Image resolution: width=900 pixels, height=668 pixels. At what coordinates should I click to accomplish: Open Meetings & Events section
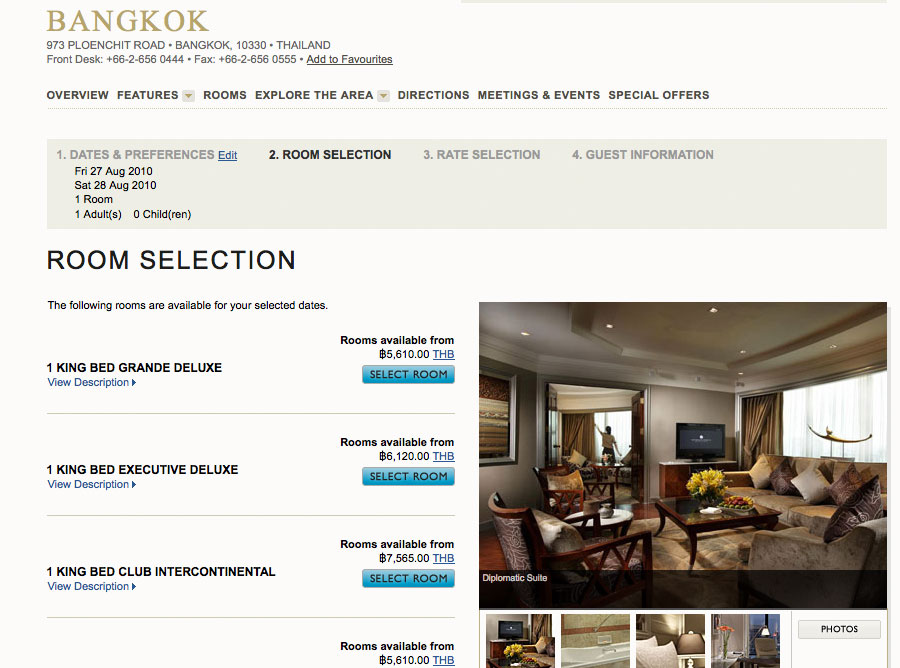point(538,95)
